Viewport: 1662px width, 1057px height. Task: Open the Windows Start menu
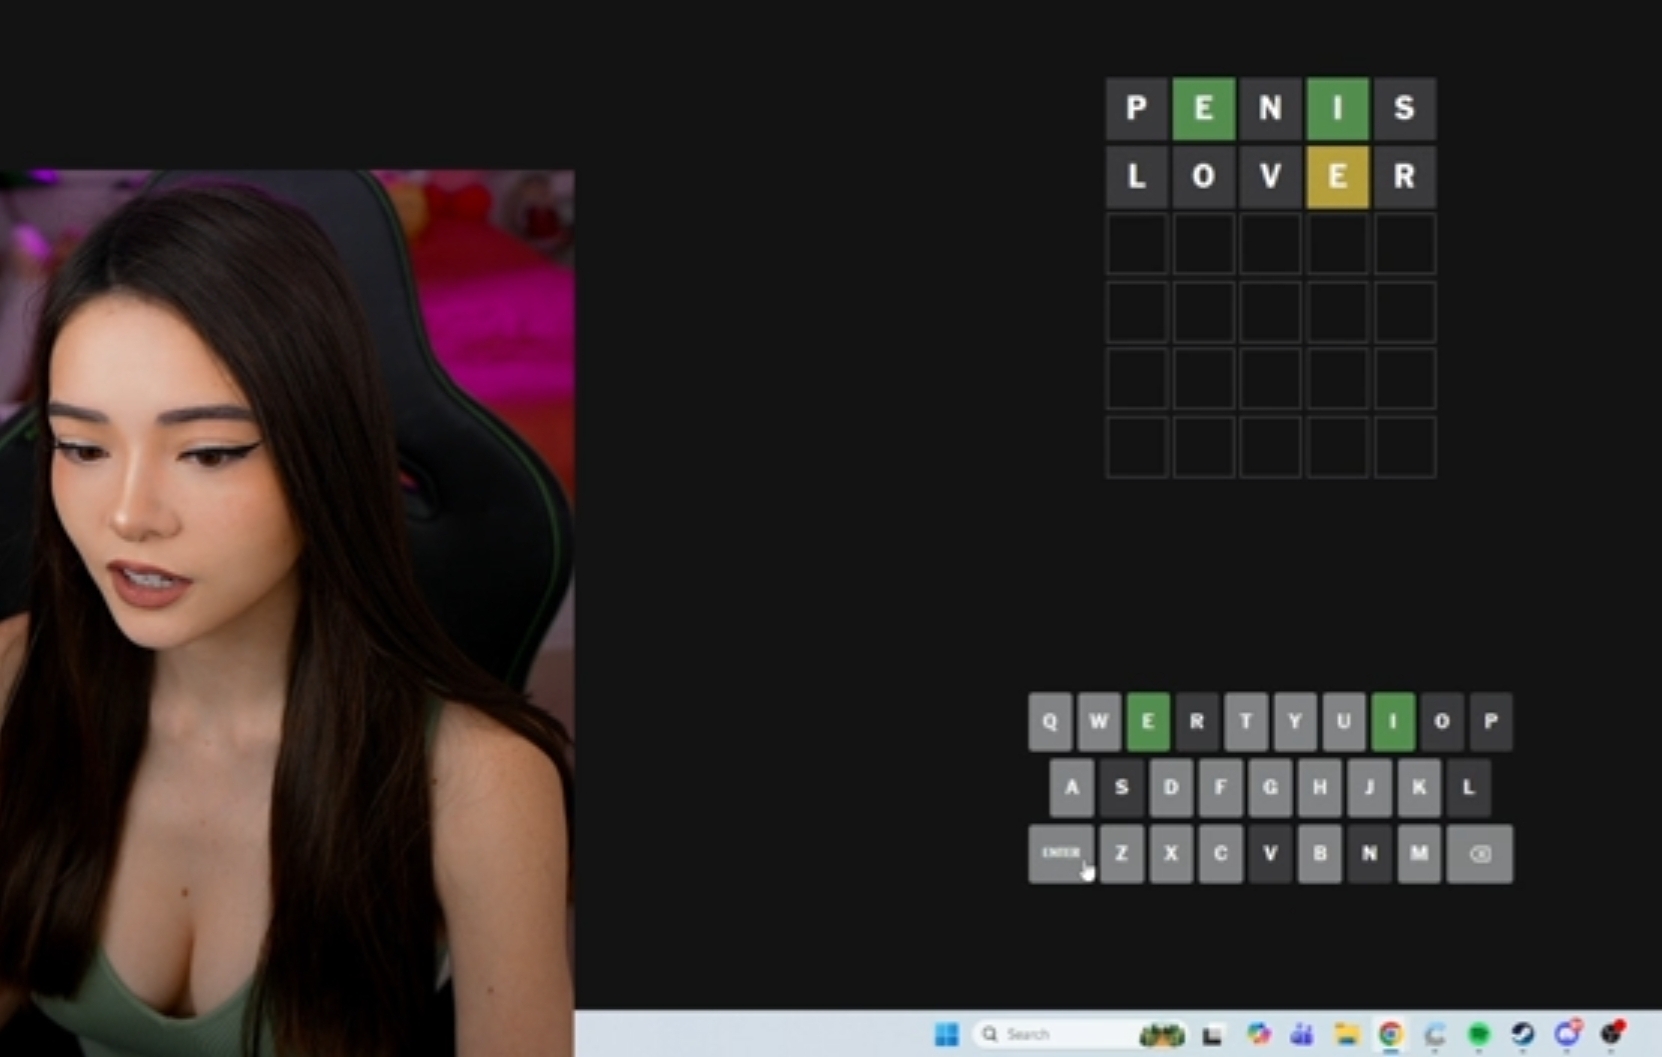(x=946, y=1034)
